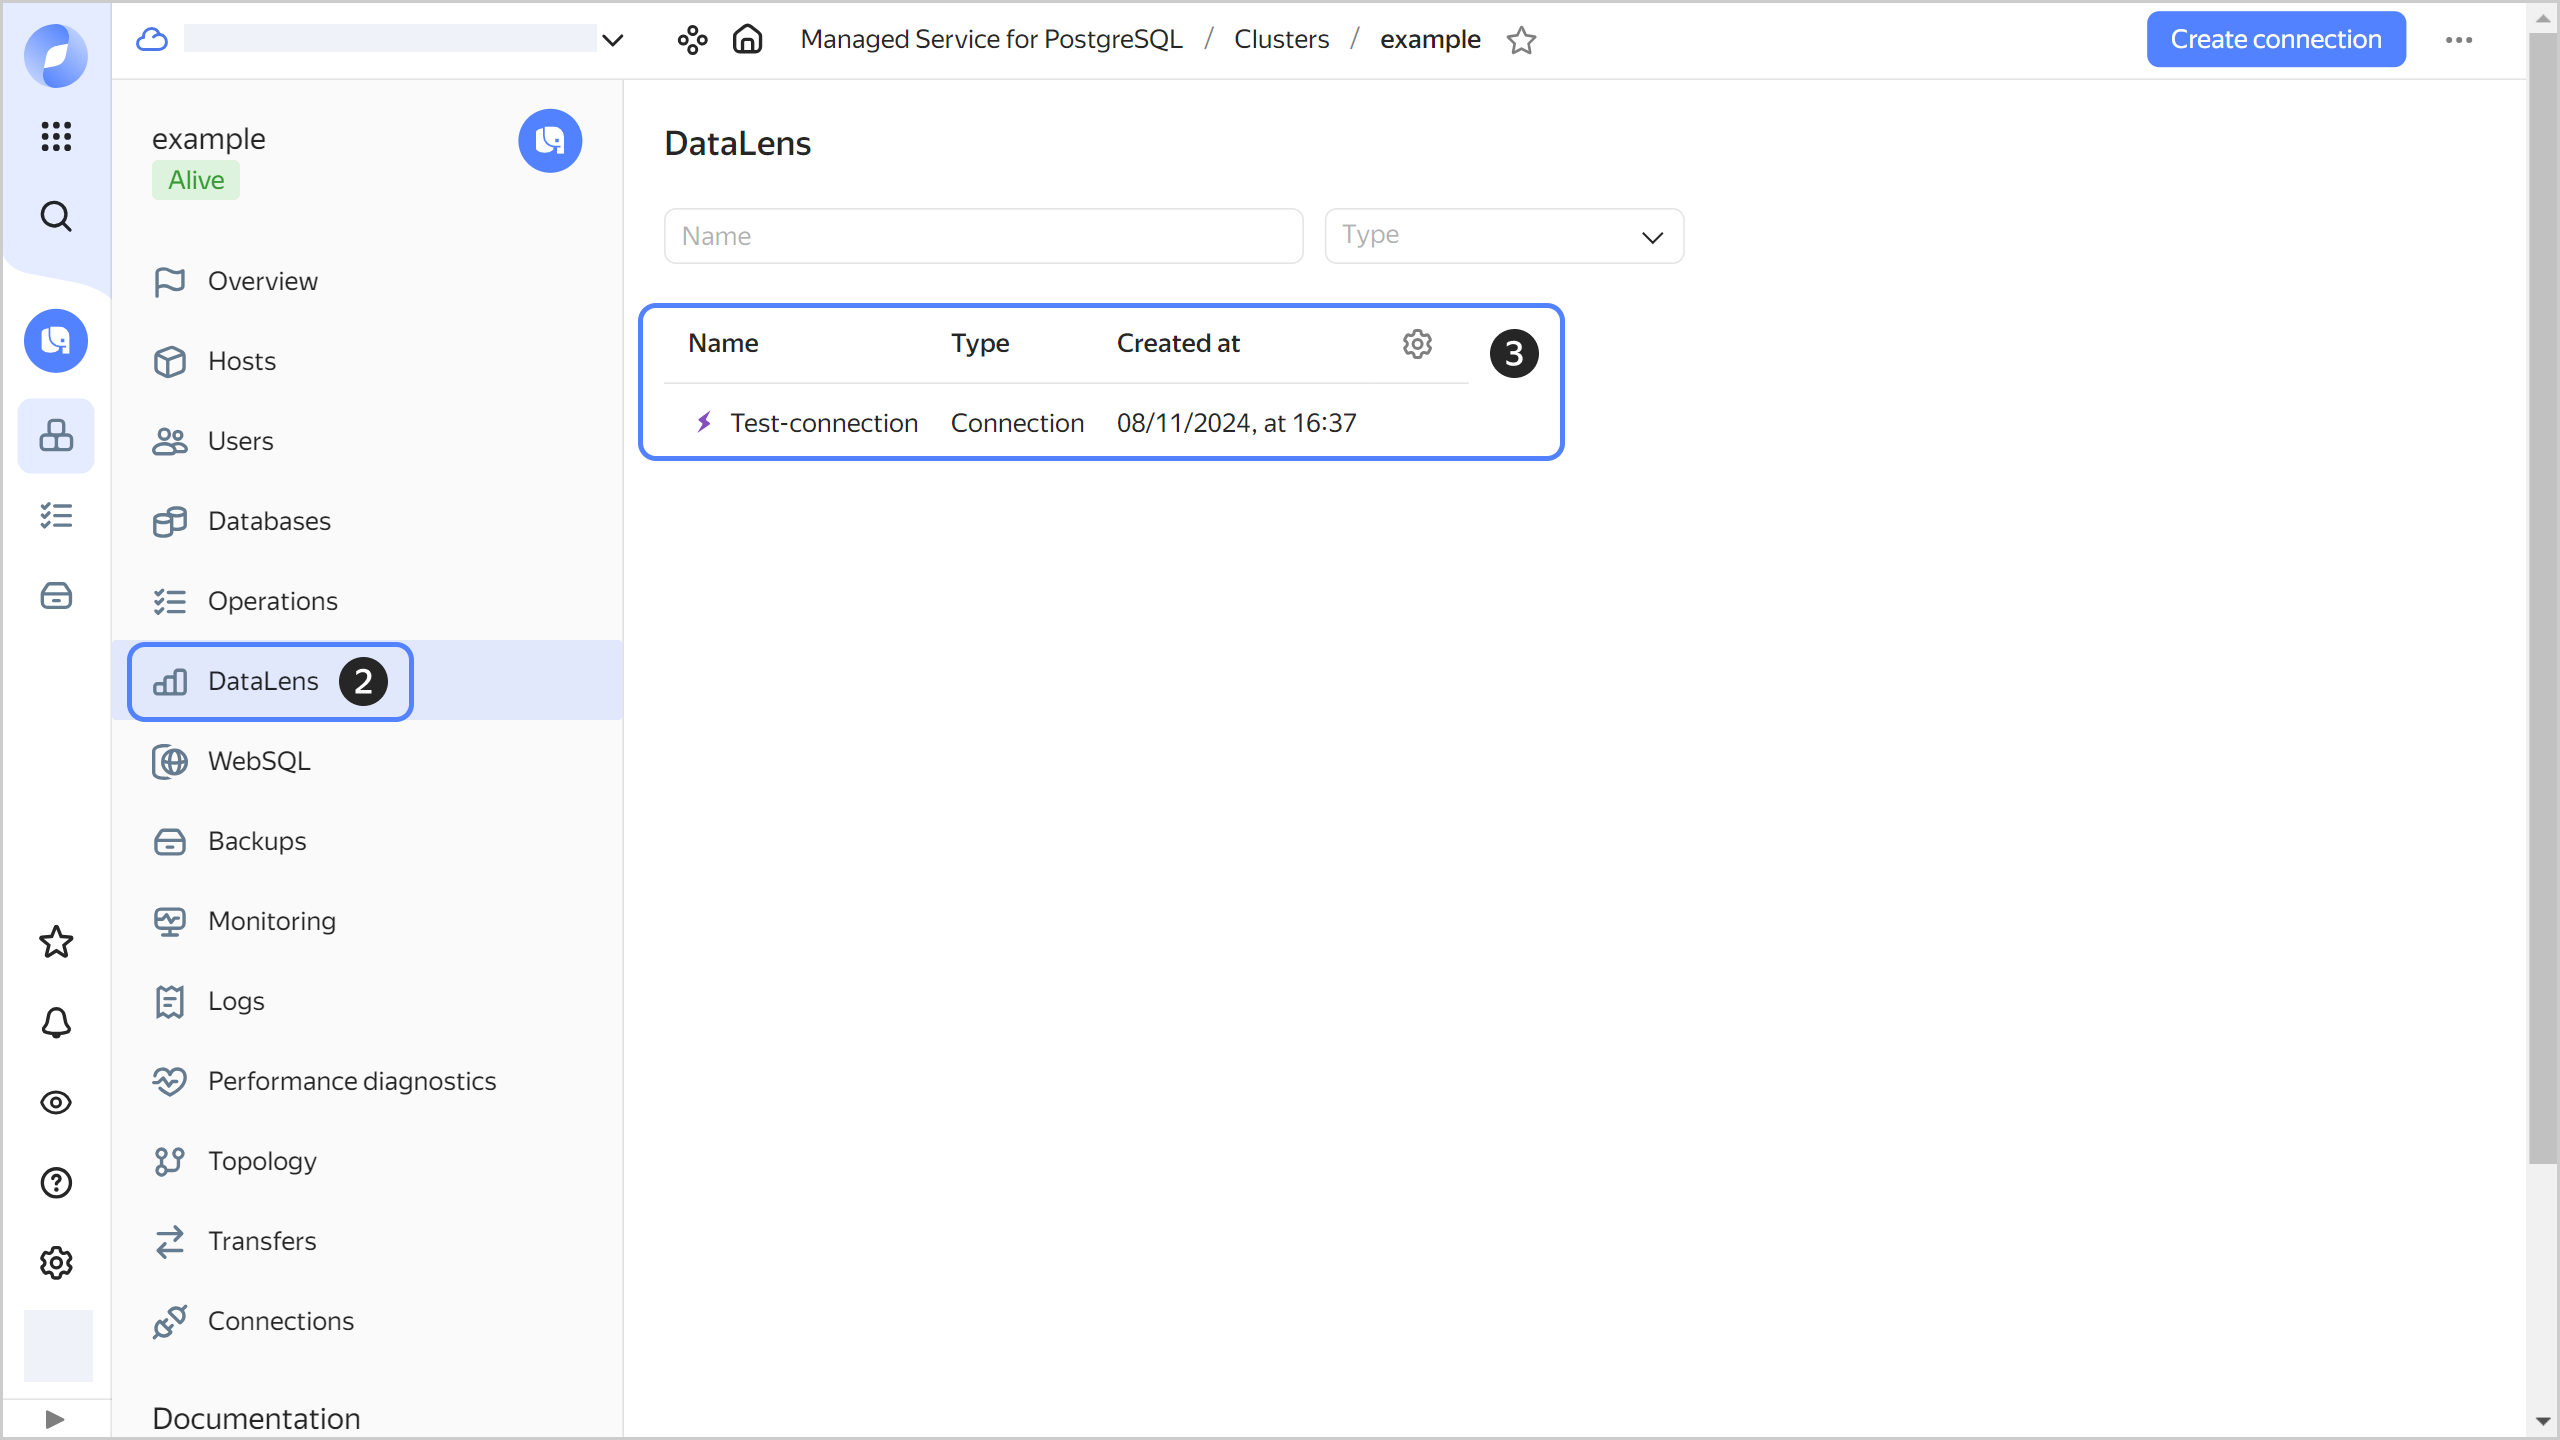Open the Test-connection entry
This screenshot has width=2560, height=1440.
click(823, 423)
